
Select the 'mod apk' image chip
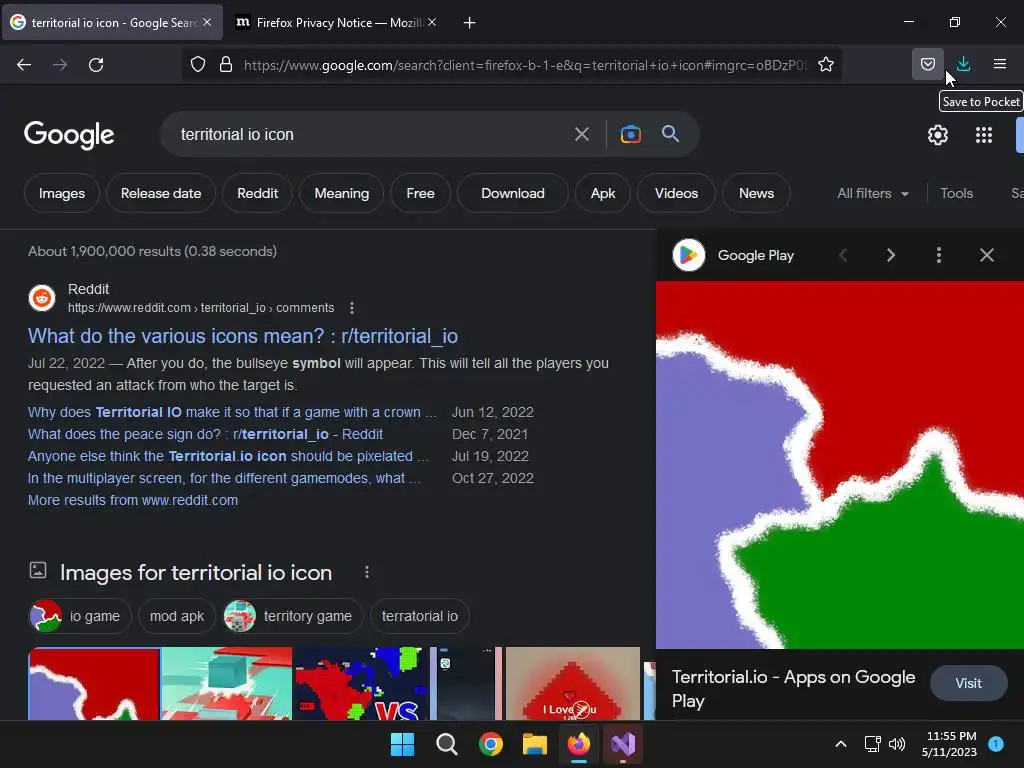point(176,616)
